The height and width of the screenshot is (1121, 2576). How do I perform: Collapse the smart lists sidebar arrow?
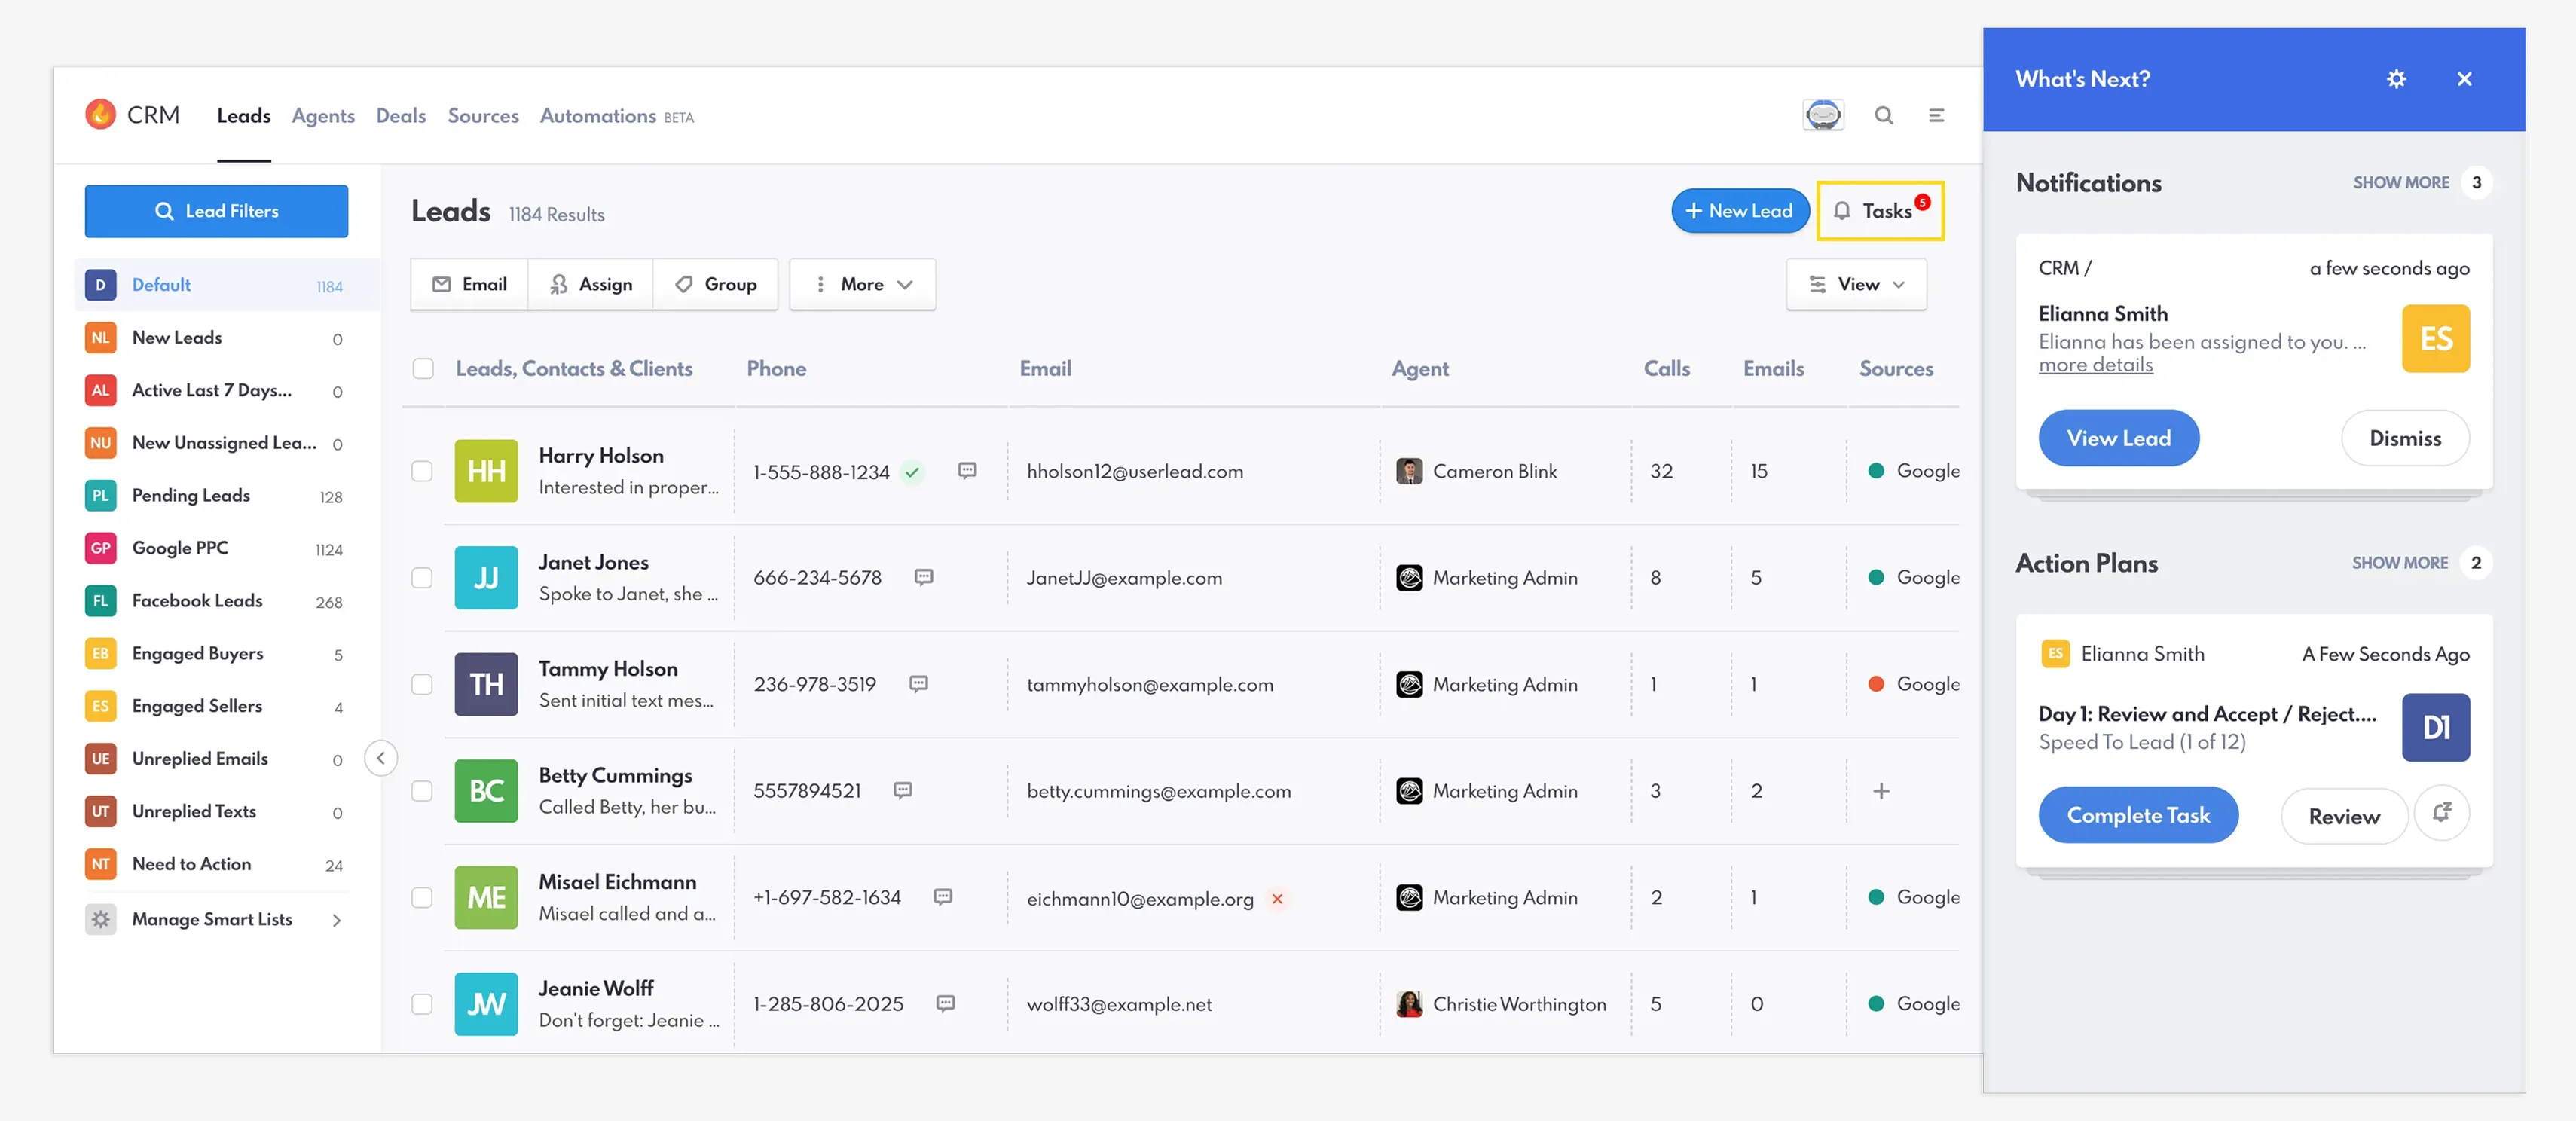(x=380, y=758)
